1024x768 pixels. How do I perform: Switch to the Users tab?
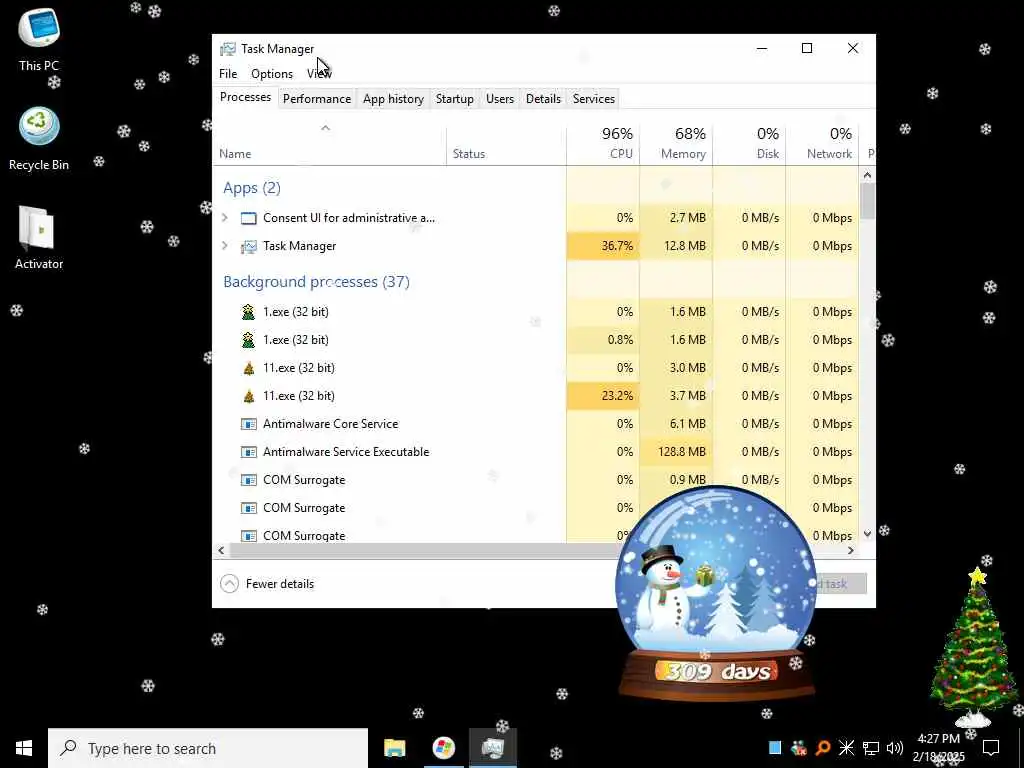click(500, 99)
